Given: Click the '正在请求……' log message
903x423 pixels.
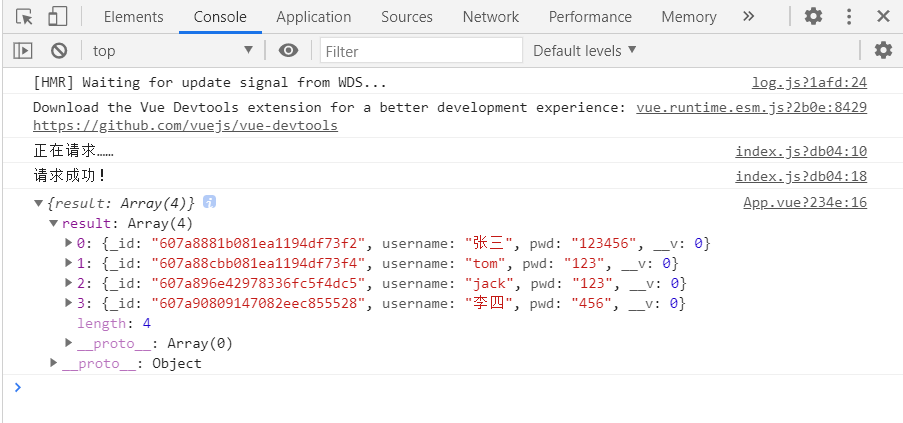Looking at the screenshot, I should [x=73, y=151].
